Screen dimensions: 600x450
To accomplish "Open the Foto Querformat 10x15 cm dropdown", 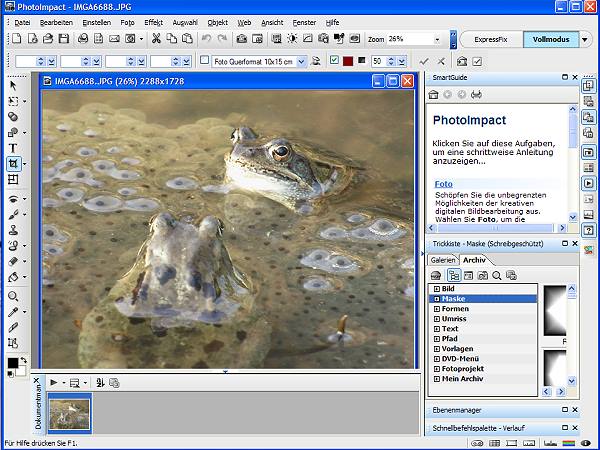I will tap(302, 61).
